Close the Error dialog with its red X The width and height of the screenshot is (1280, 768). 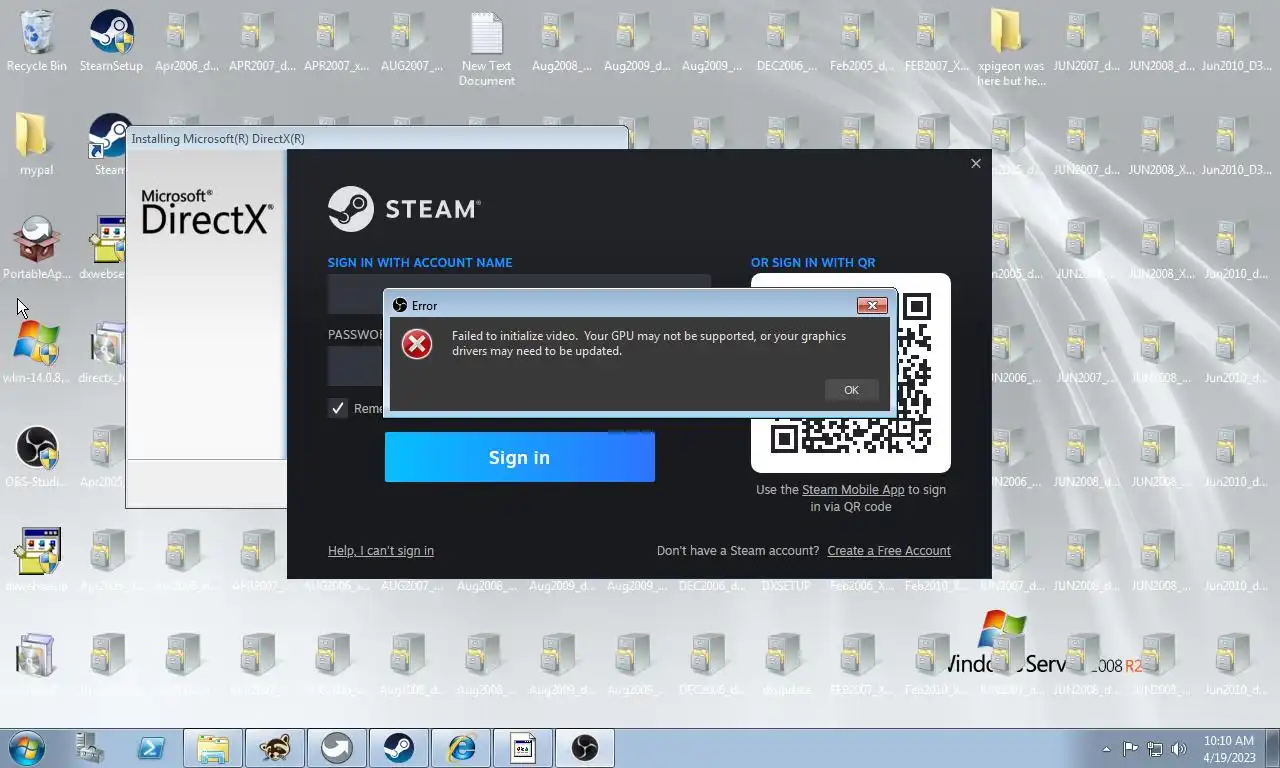point(872,305)
